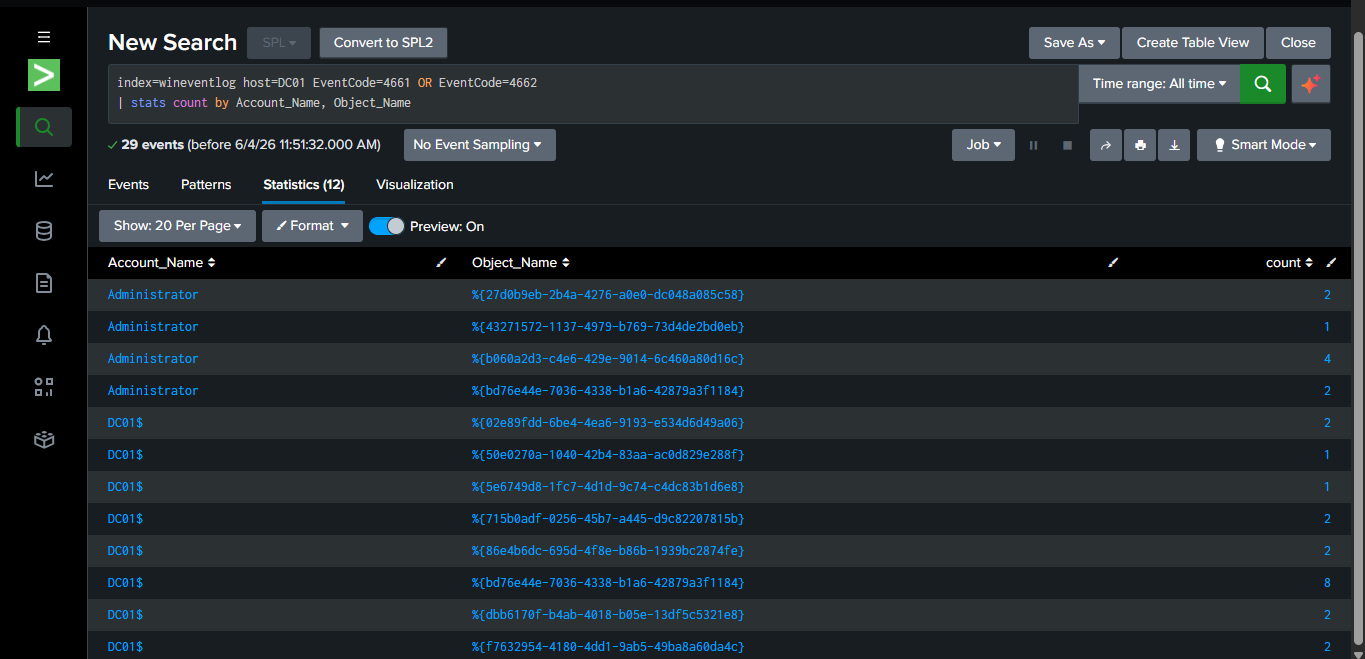Click object %{50e0270a-1040-42b4-83aa-ac0d829e288f}
The width and height of the screenshot is (1365, 659).
click(x=608, y=455)
